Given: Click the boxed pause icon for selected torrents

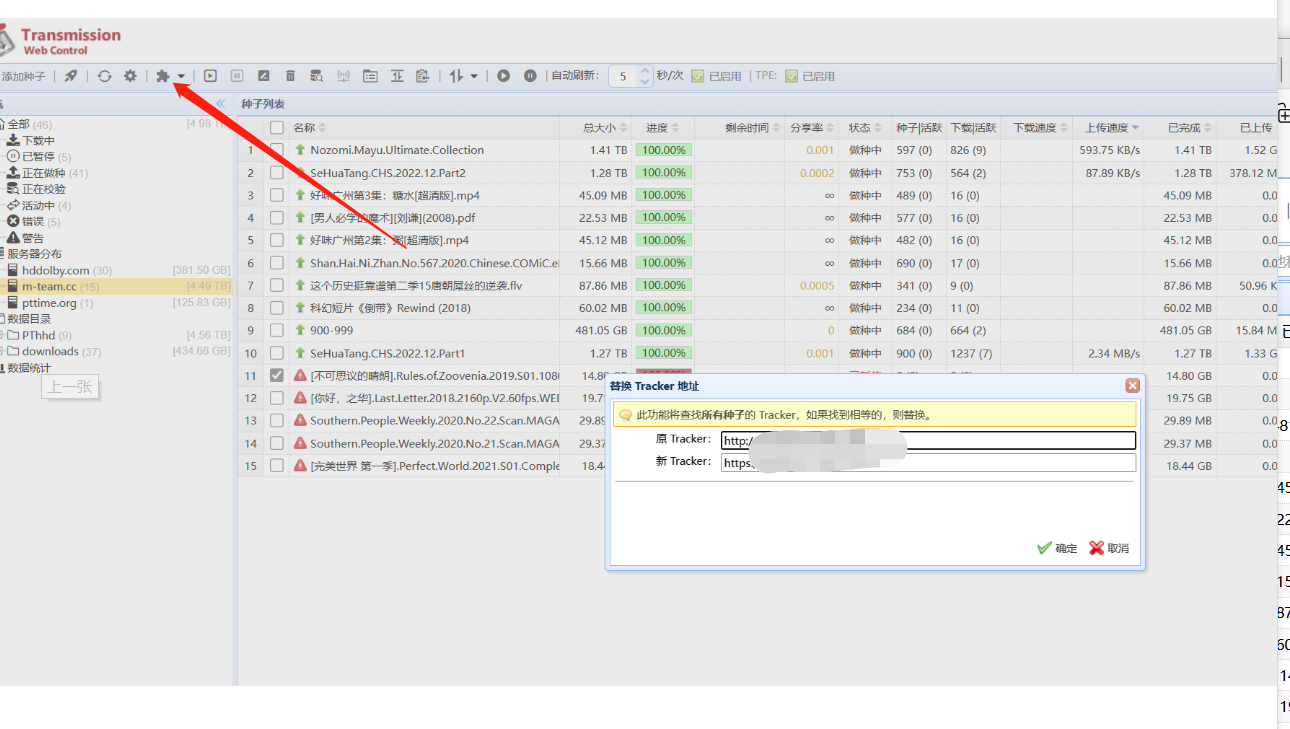Looking at the screenshot, I should [x=237, y=76].
